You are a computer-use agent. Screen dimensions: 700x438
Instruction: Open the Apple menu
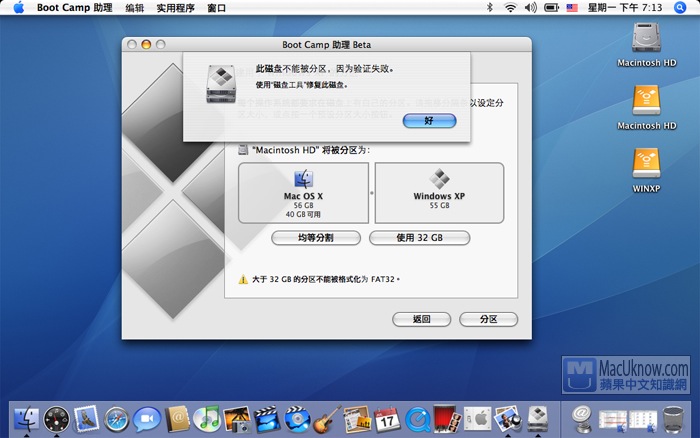point(19,8)
